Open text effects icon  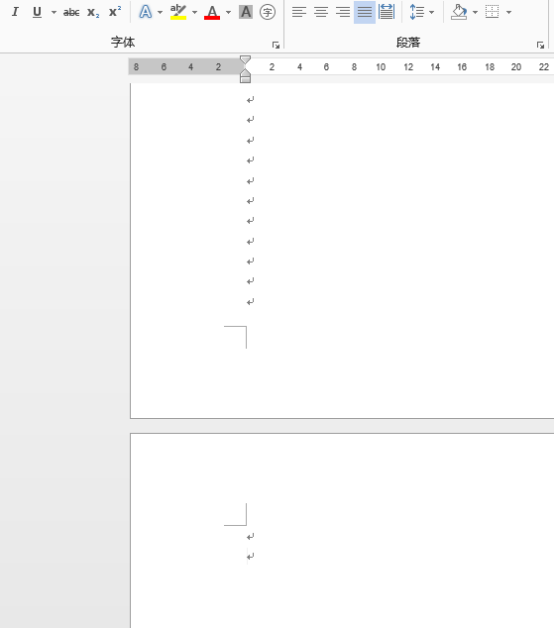click(x=145, y=12)
